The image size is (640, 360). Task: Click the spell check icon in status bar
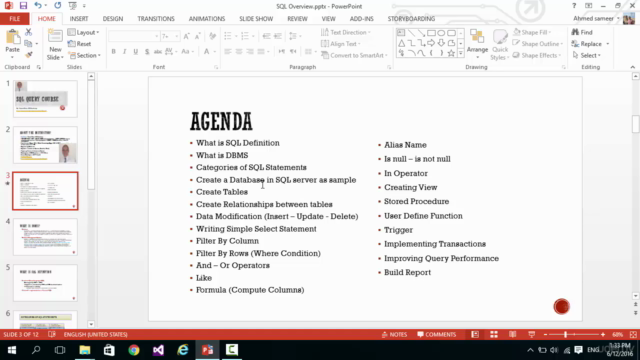coord(52,334)
